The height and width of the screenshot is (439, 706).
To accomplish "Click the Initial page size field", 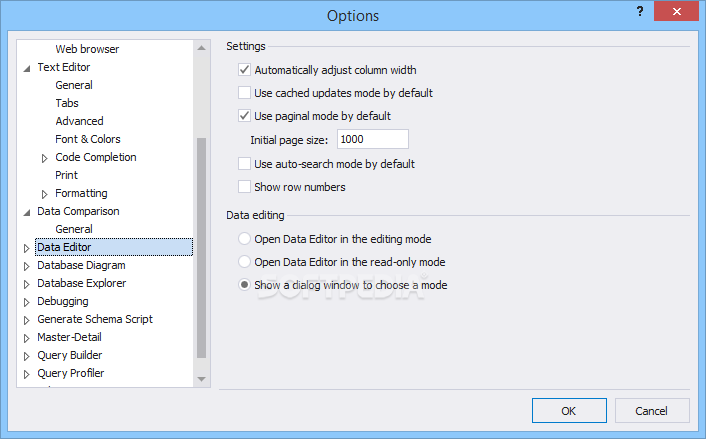I will tap(373, 139).
